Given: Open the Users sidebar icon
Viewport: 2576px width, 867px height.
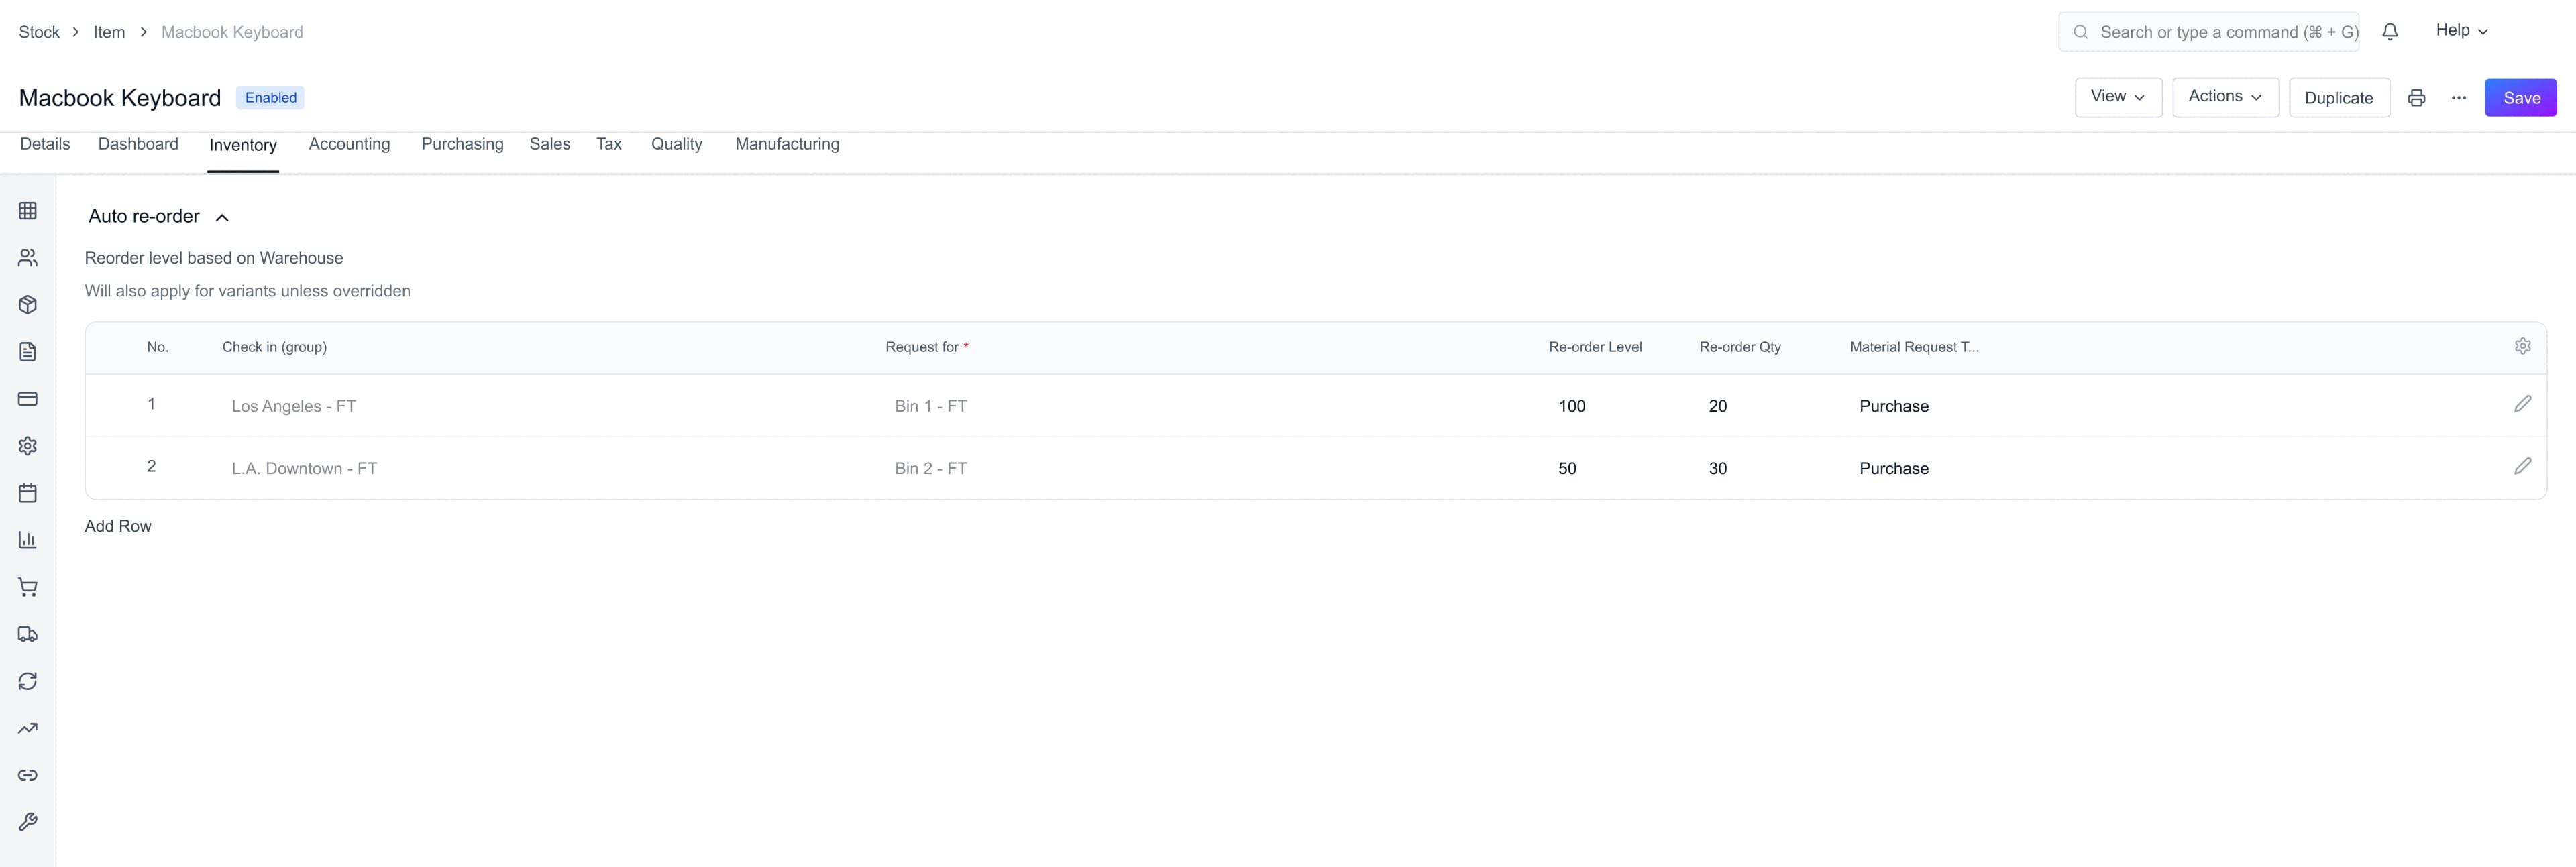Looking at the screenshot, I should [x=28, y=257].
